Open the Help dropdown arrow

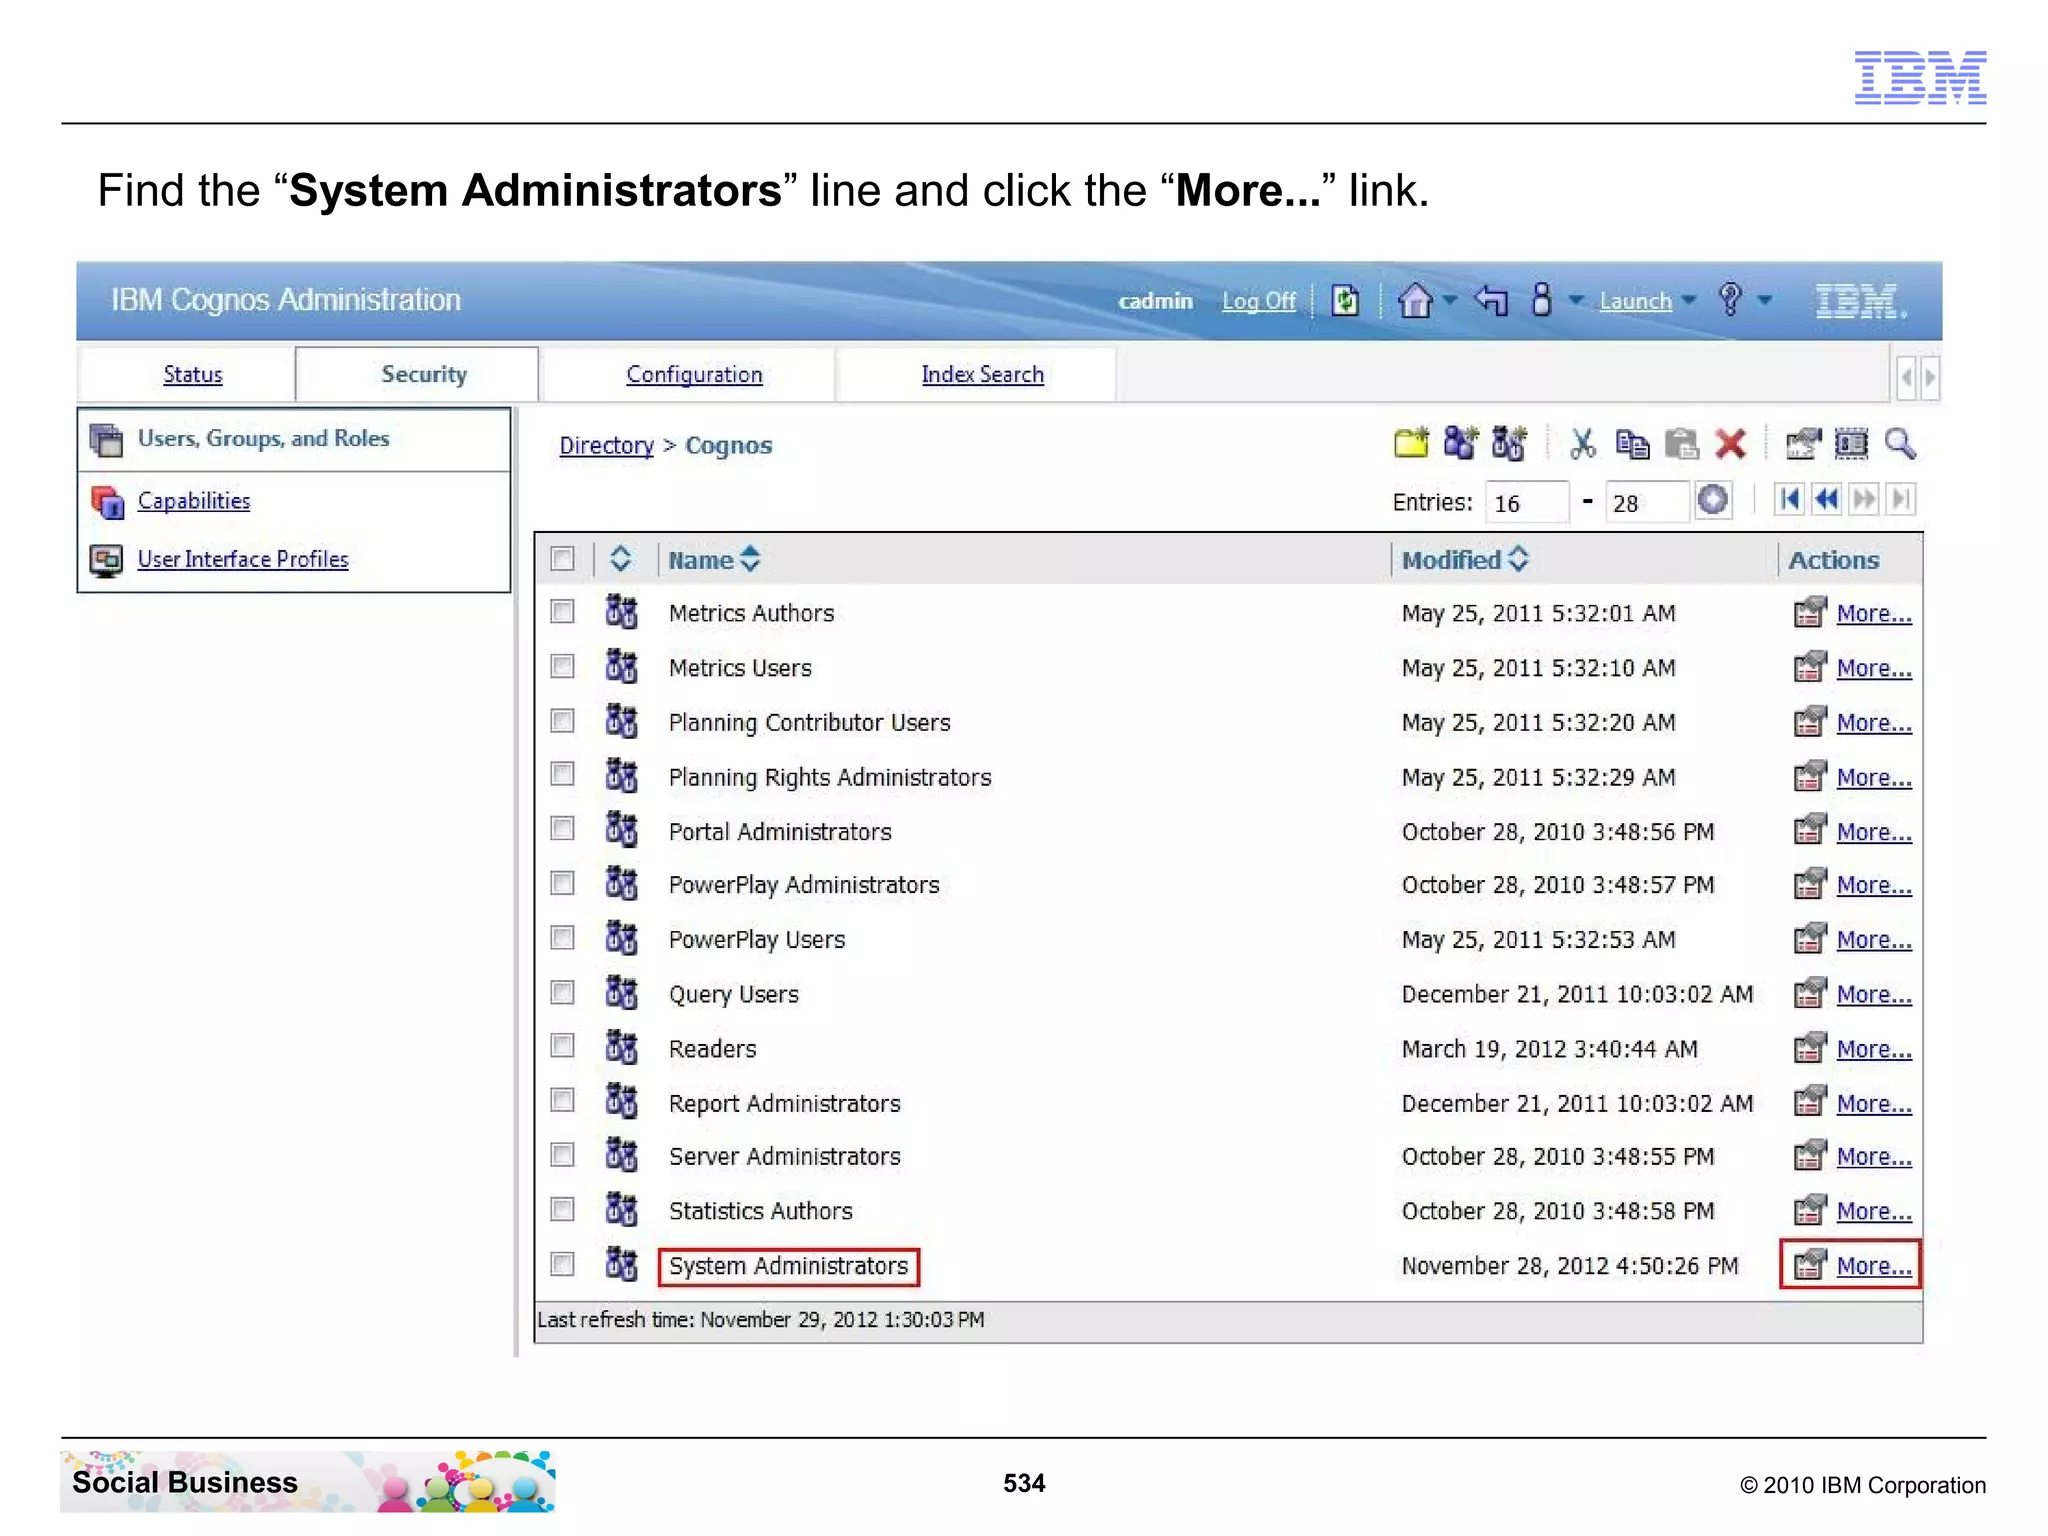point(1764,300)
